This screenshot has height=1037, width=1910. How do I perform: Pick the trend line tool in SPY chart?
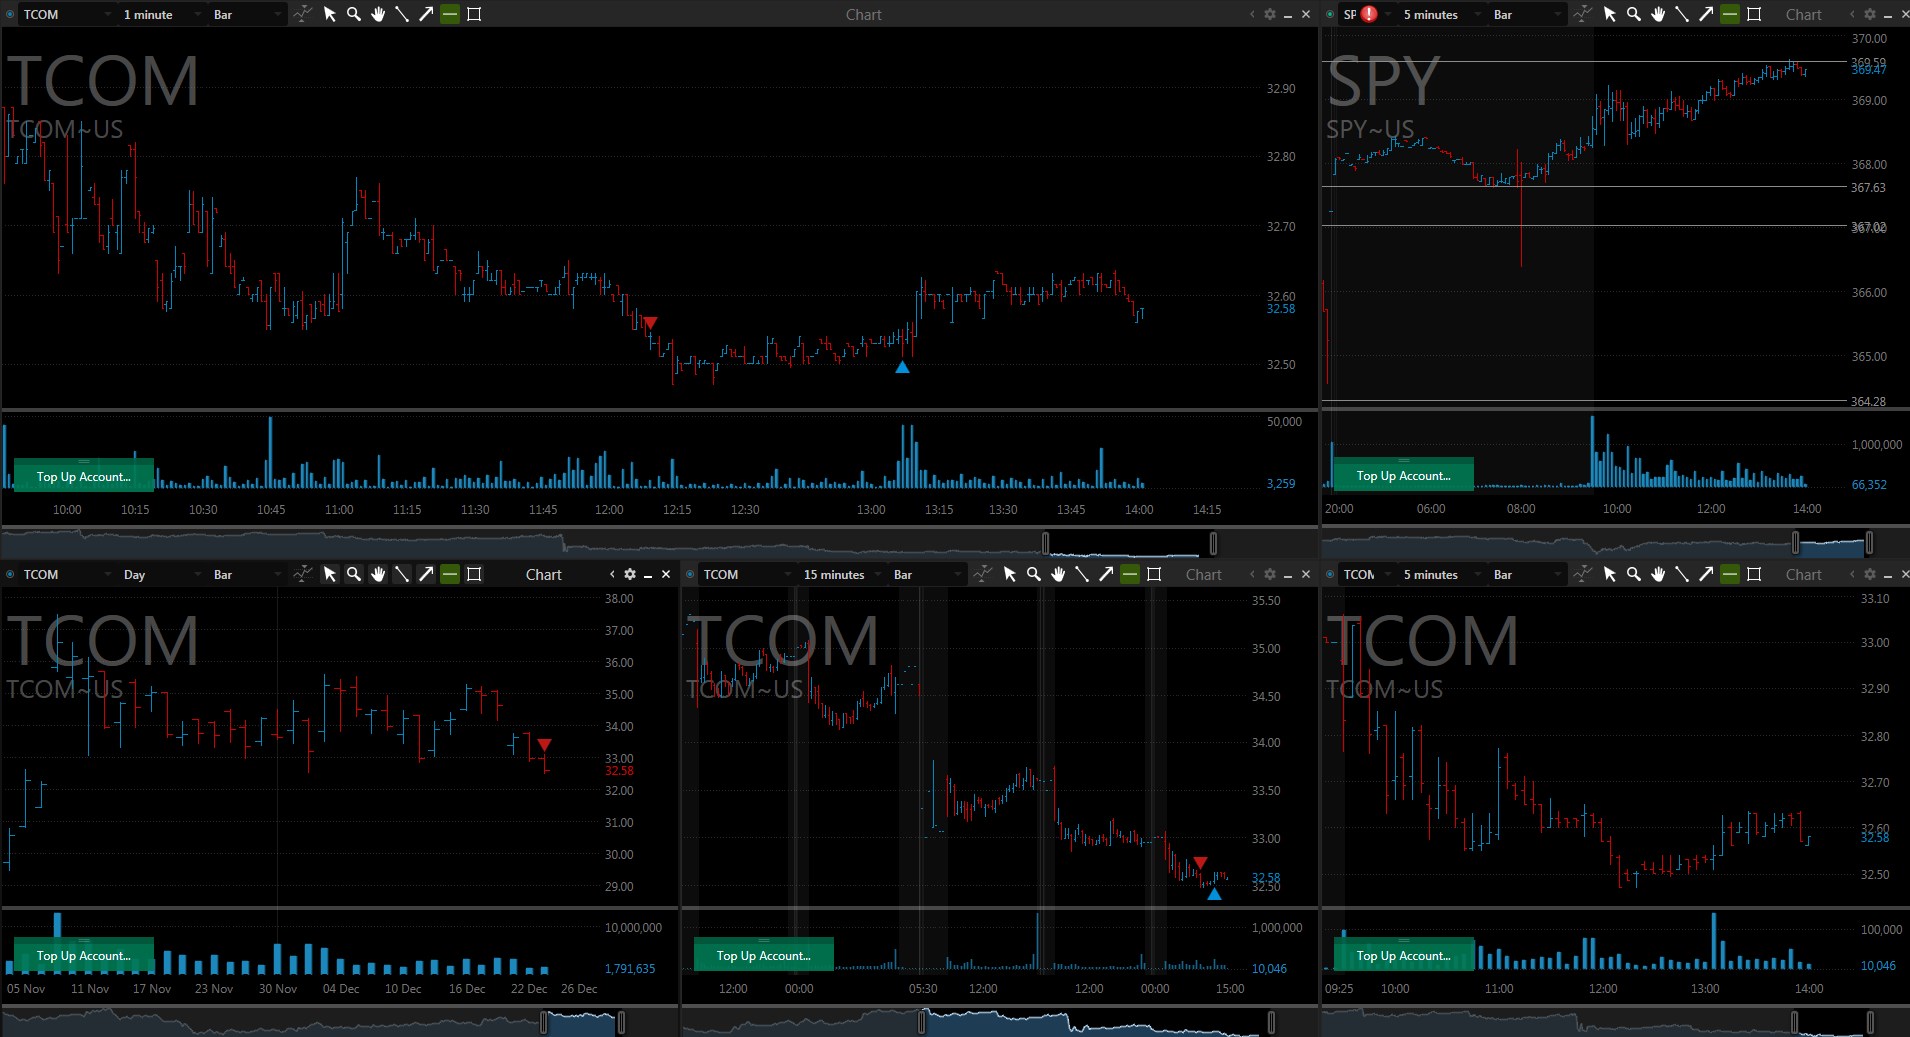coord(1682,14)
